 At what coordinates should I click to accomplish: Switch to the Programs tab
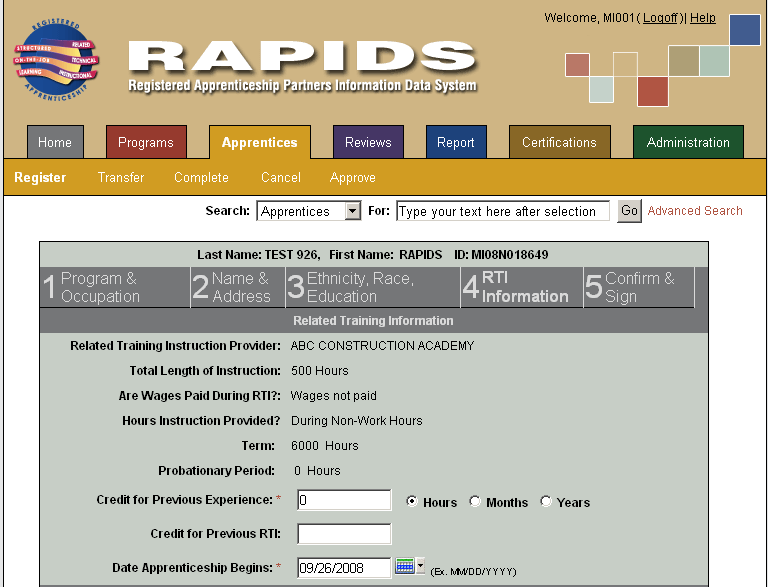[x=146, y=142]
